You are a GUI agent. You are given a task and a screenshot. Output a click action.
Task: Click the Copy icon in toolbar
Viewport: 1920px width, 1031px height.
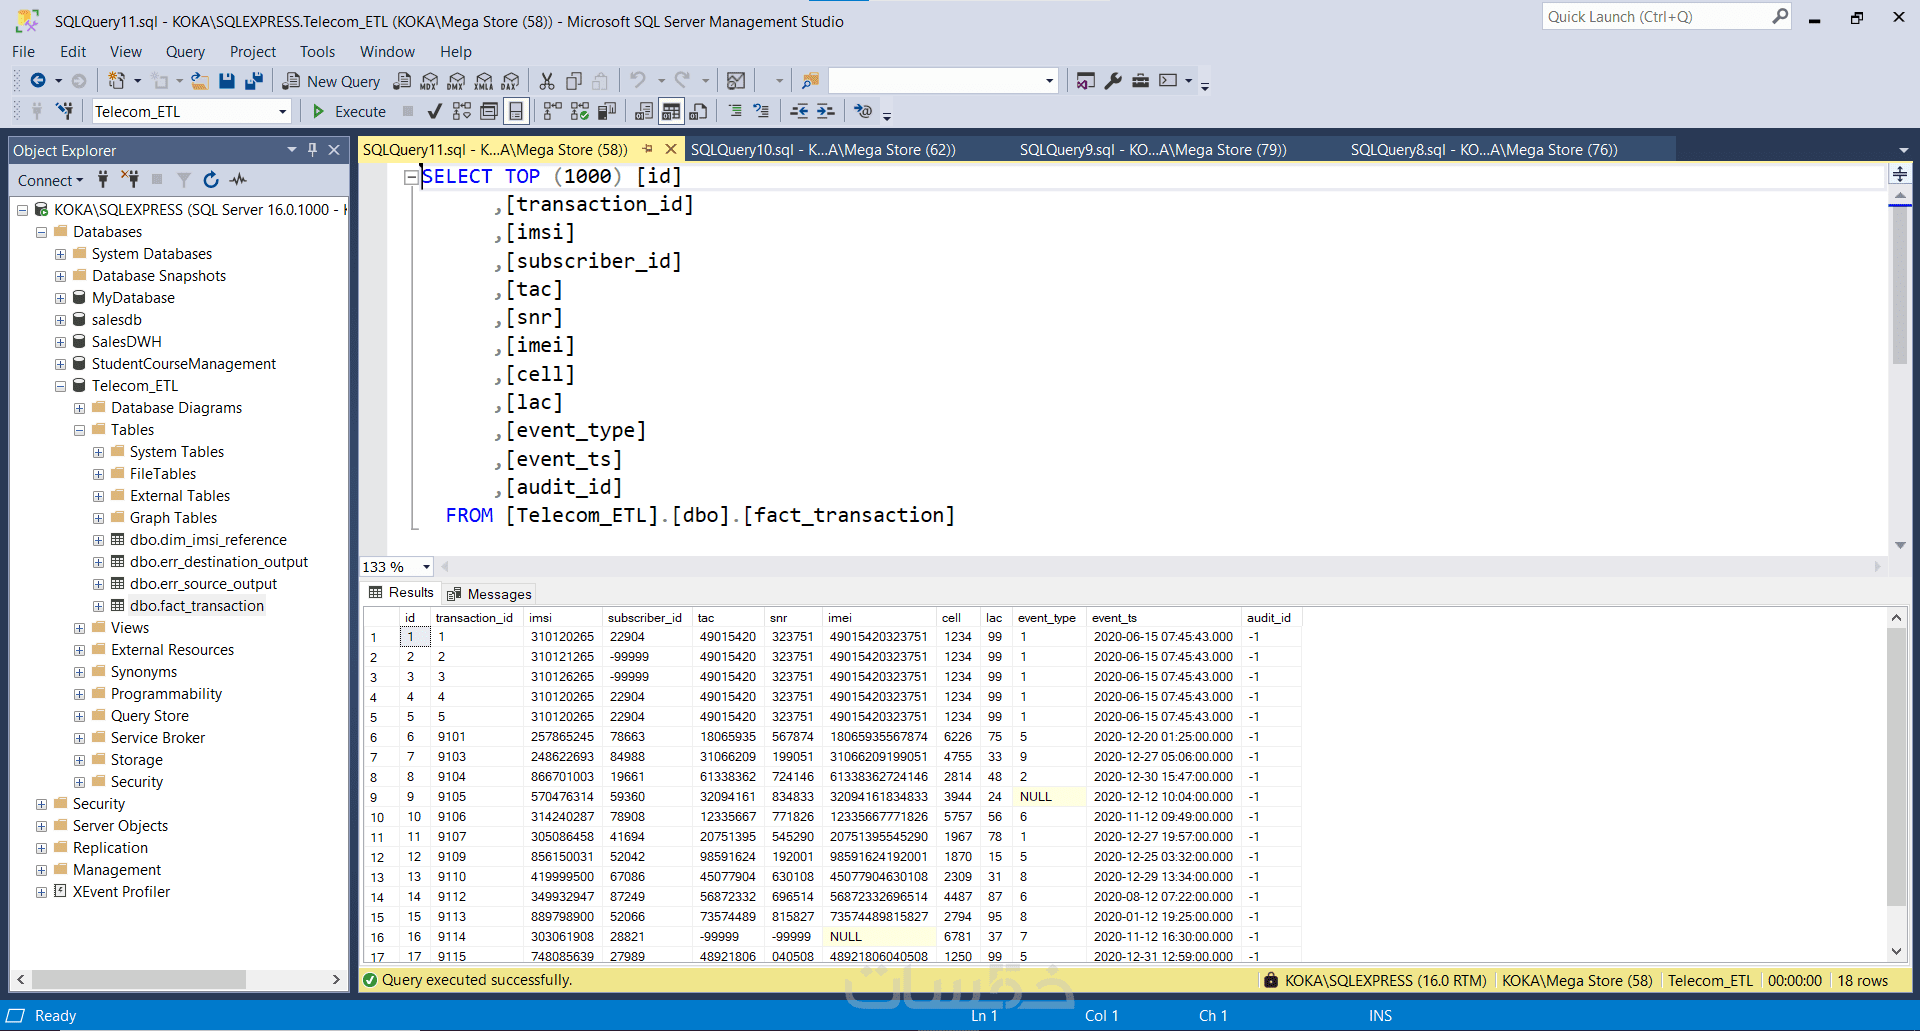pyautogui.click(x=574, y=81)
